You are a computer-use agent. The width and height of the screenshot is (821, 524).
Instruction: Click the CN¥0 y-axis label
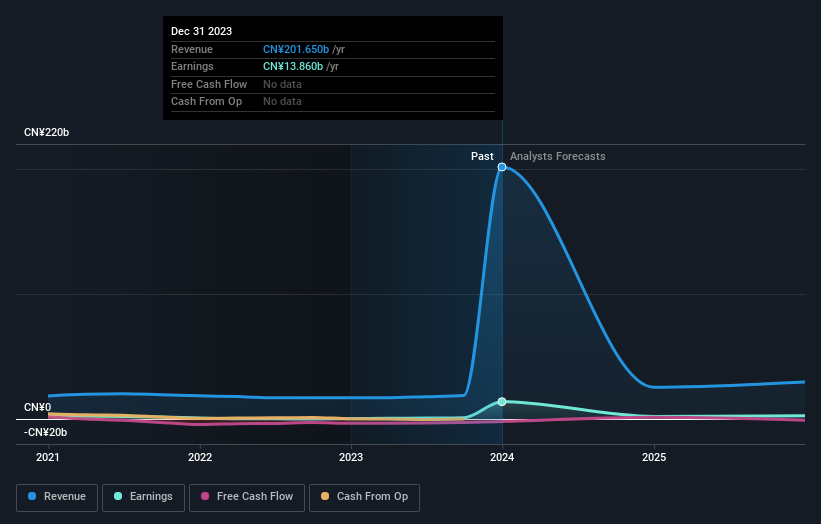coord(38,407)
